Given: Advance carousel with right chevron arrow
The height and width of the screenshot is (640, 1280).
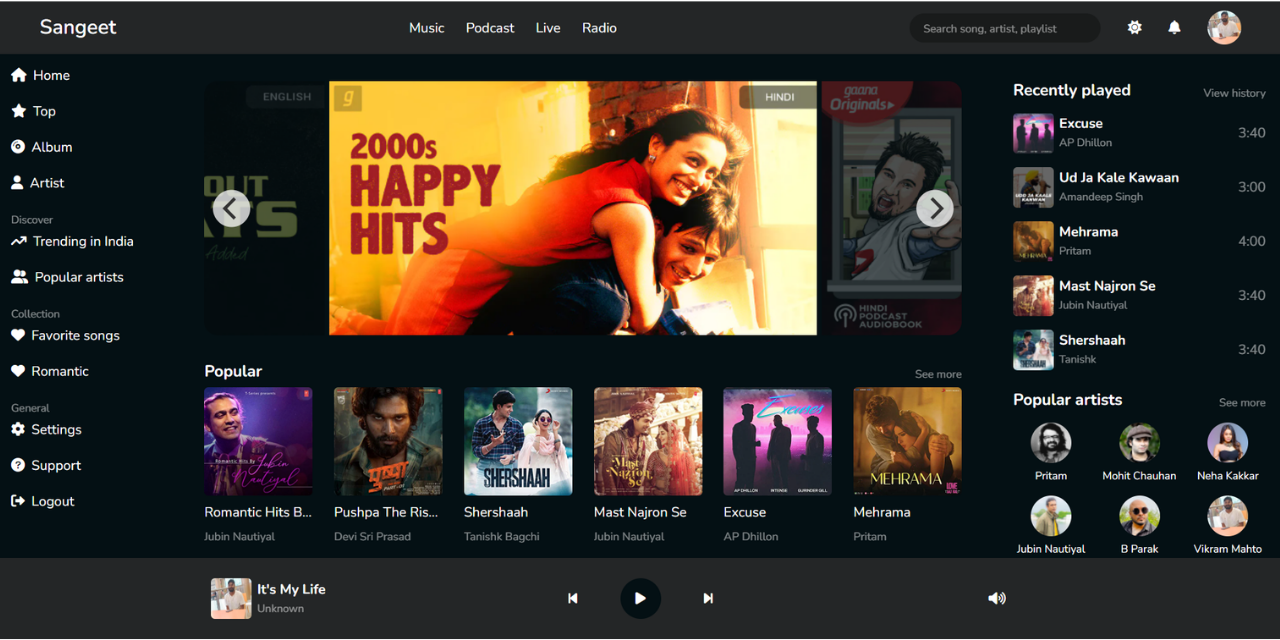Looking at the screenshot, I should (x=935, y=208).
